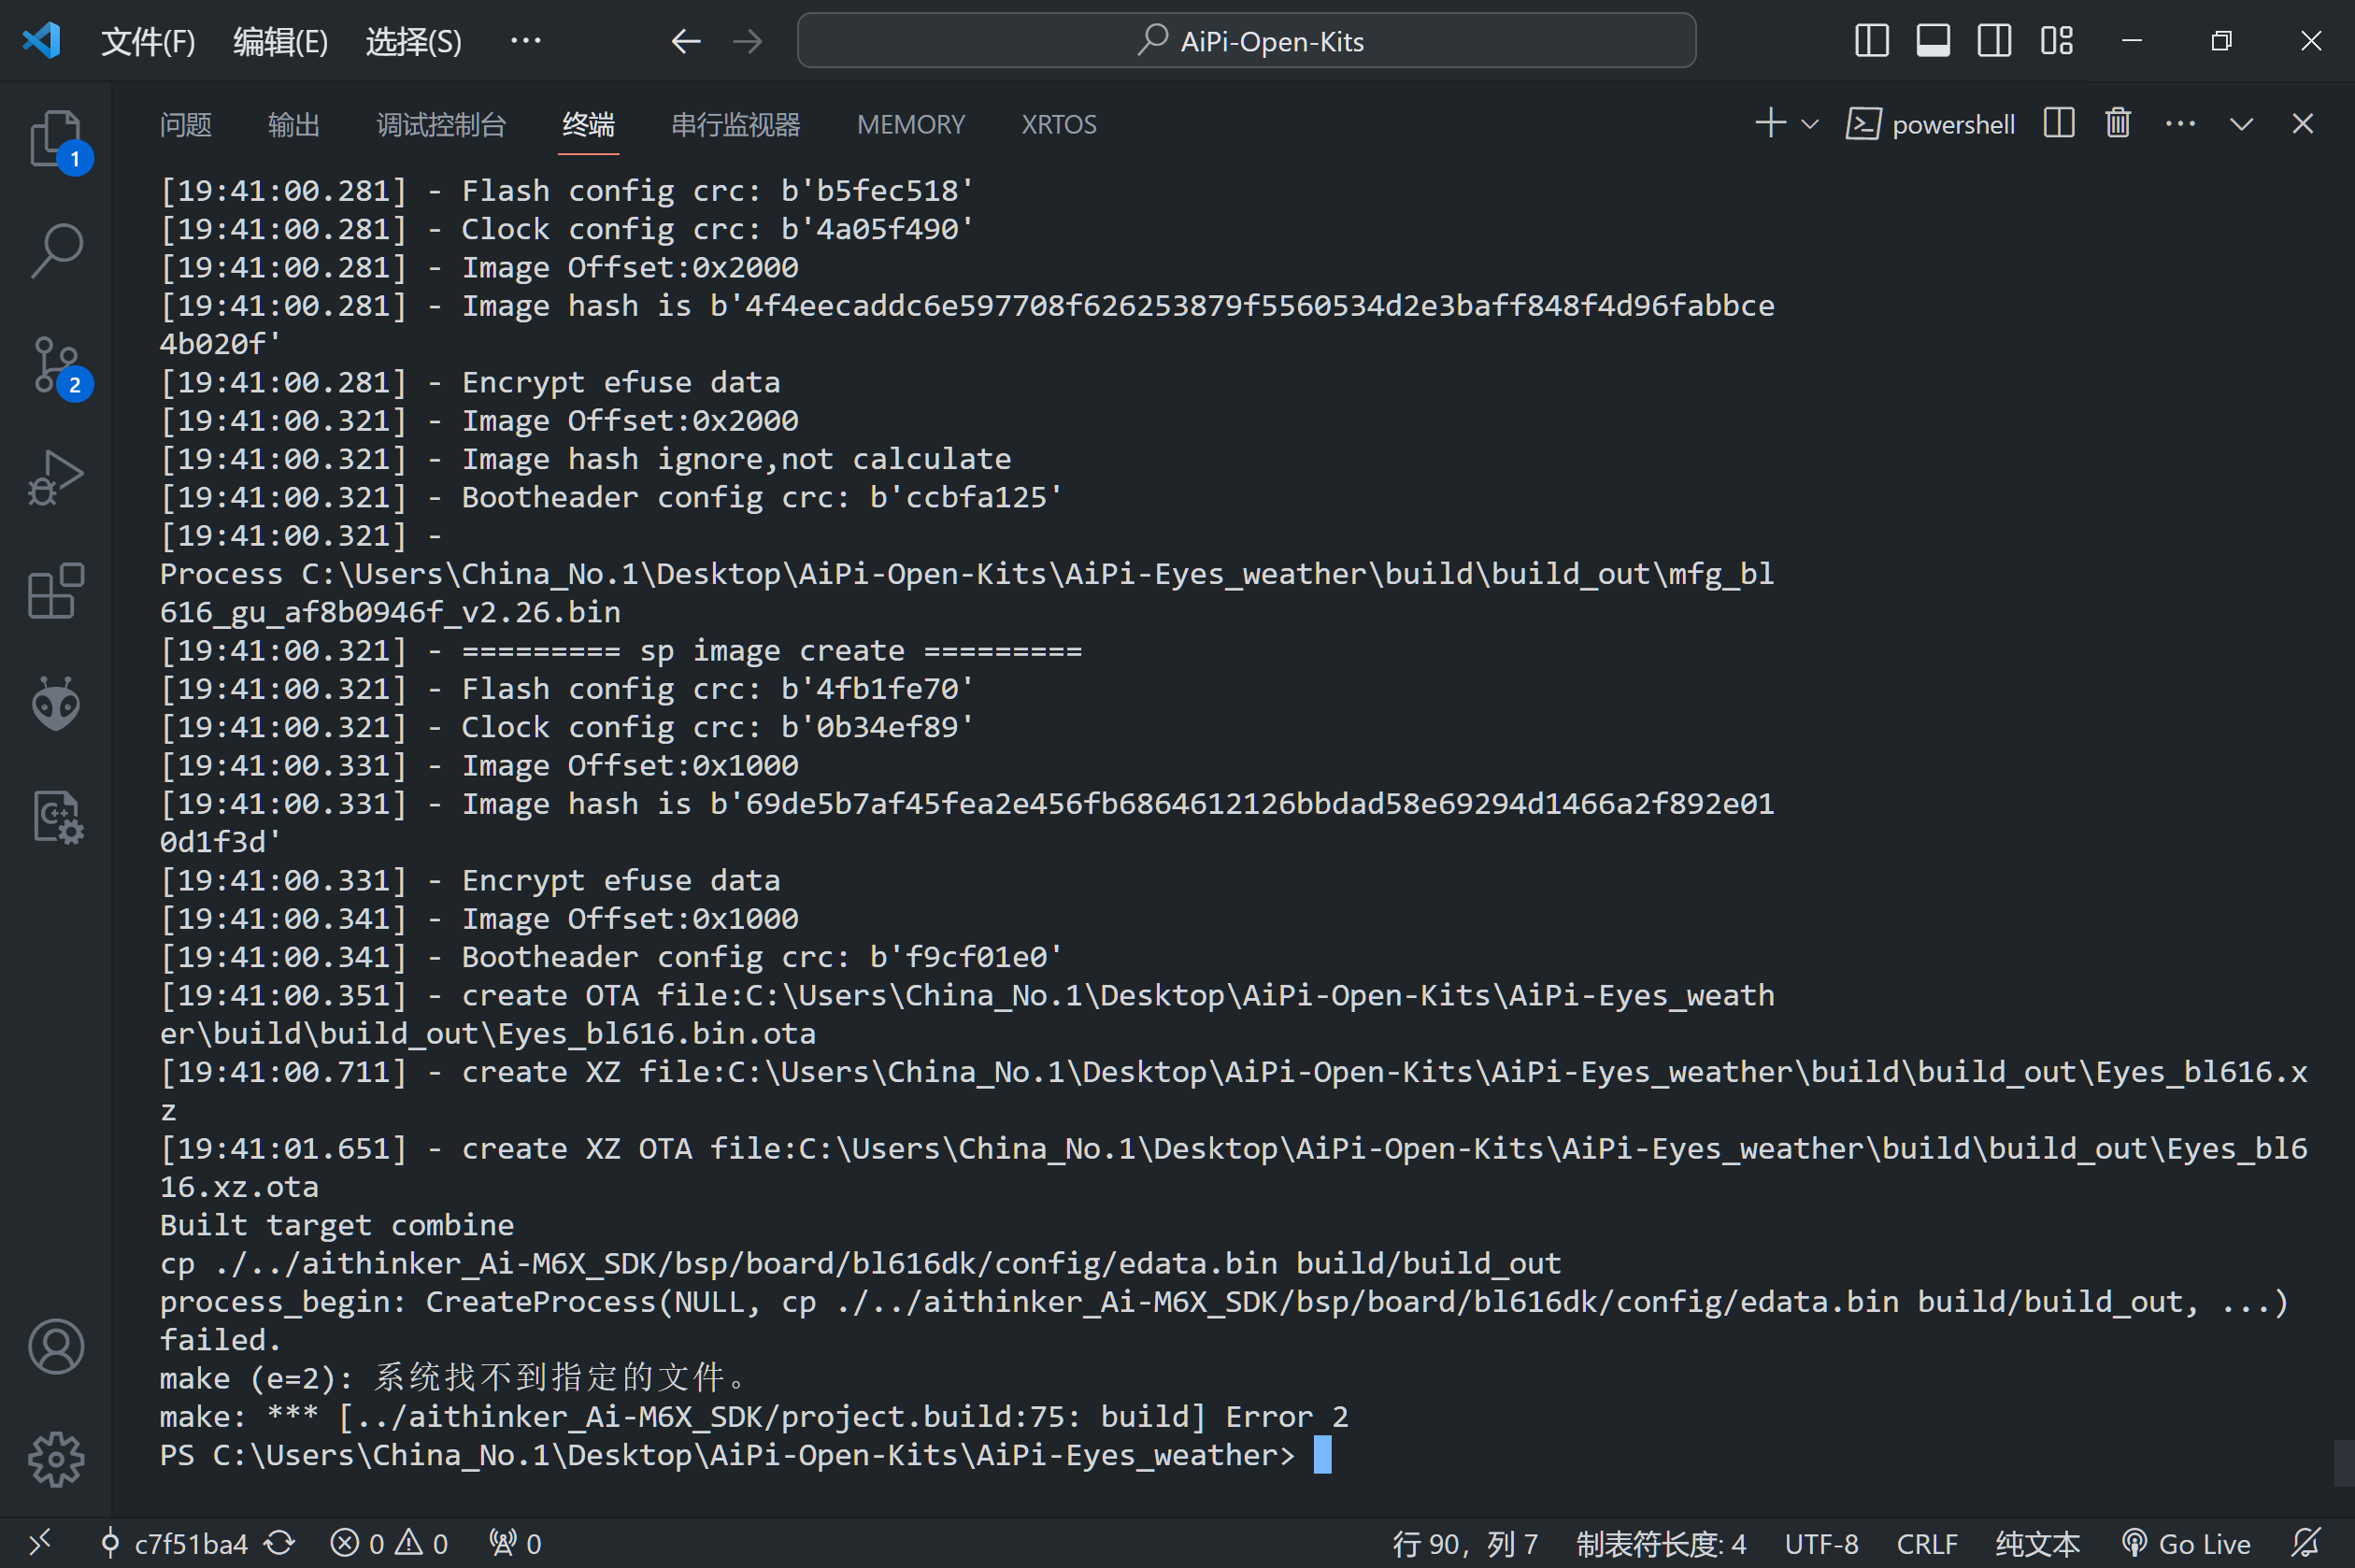Toggle notifications bell in status bar

pos(2306,1543)
